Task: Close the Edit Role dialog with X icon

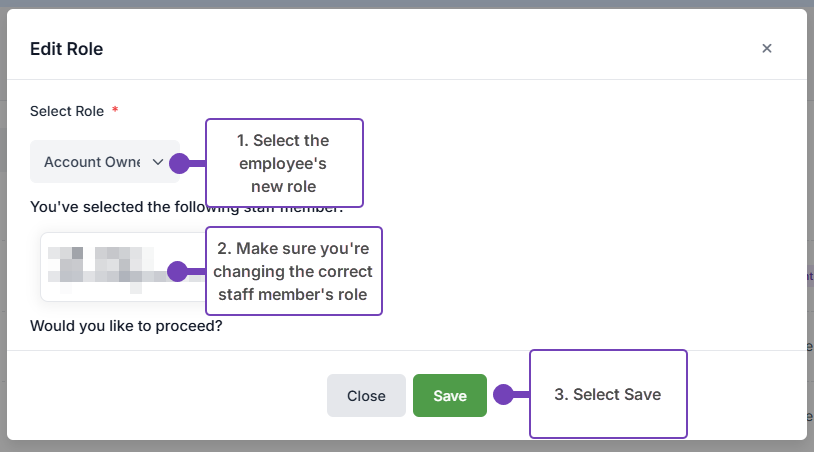Action: coord(767,48)
